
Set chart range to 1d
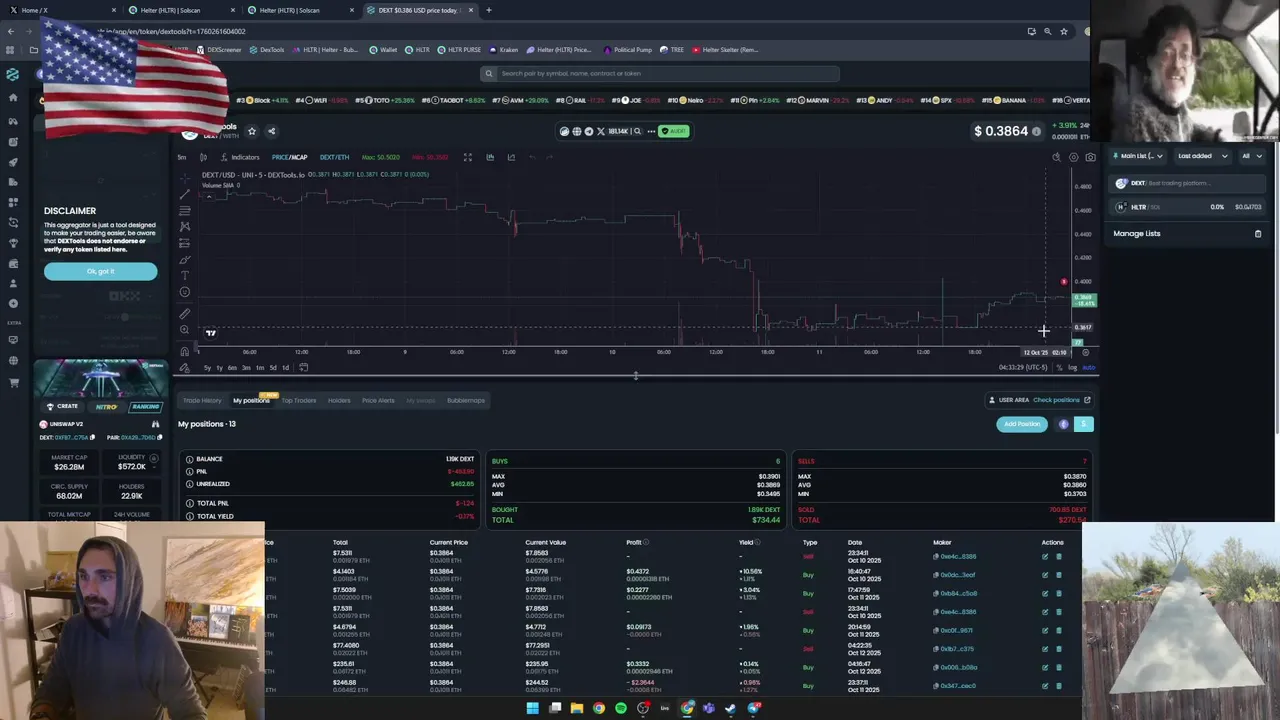point(285,367)
